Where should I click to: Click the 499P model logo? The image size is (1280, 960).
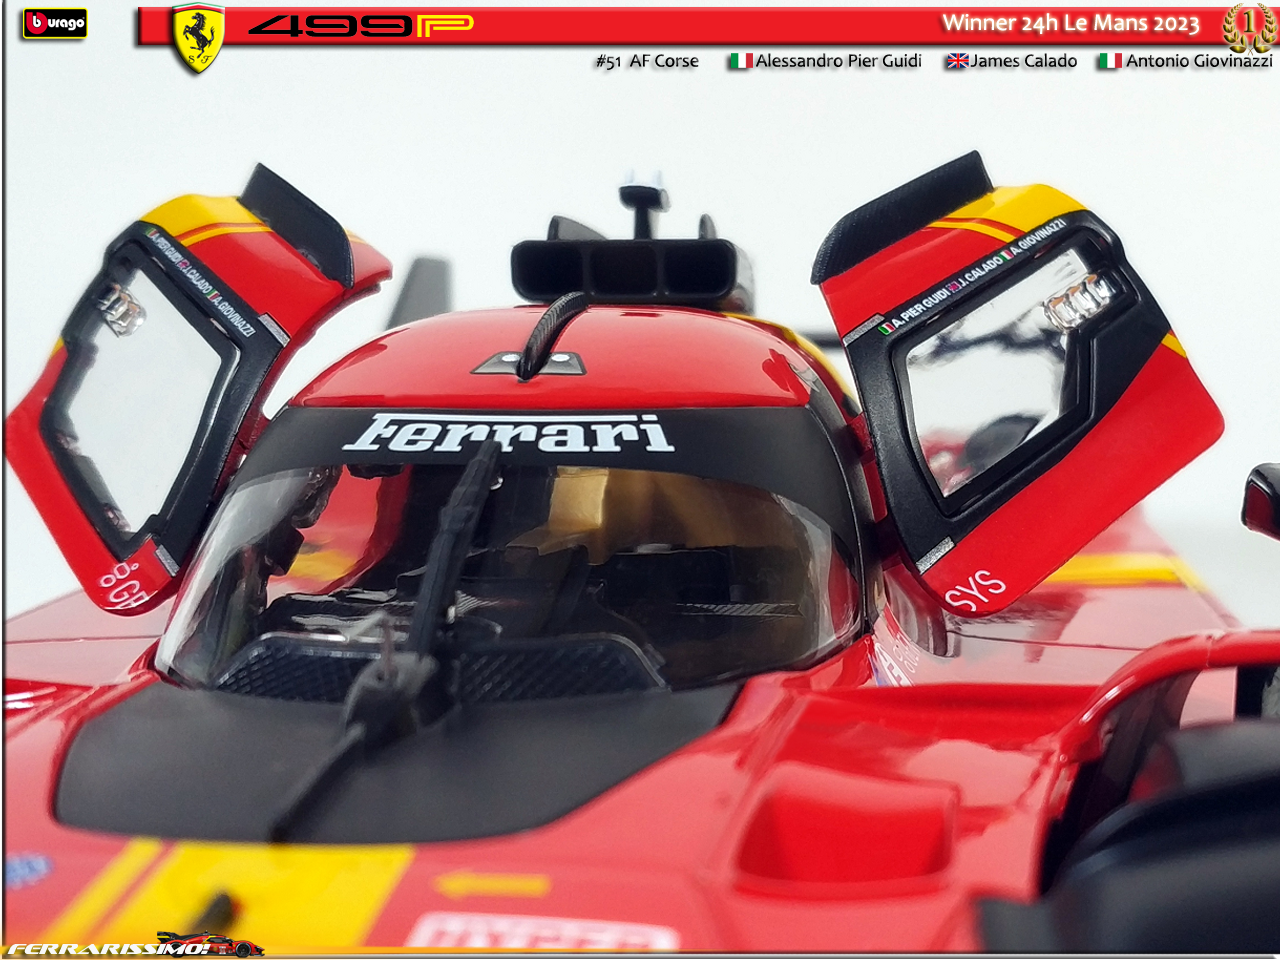point(360,25)
